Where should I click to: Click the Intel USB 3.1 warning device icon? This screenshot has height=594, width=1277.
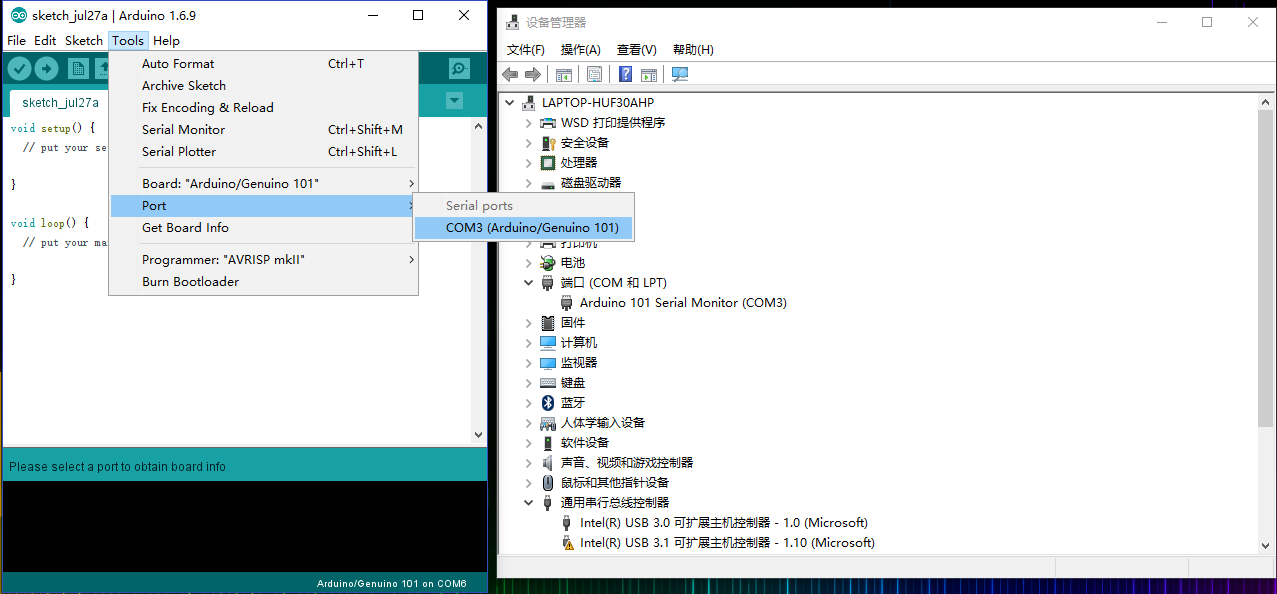(x=567, y=542)
